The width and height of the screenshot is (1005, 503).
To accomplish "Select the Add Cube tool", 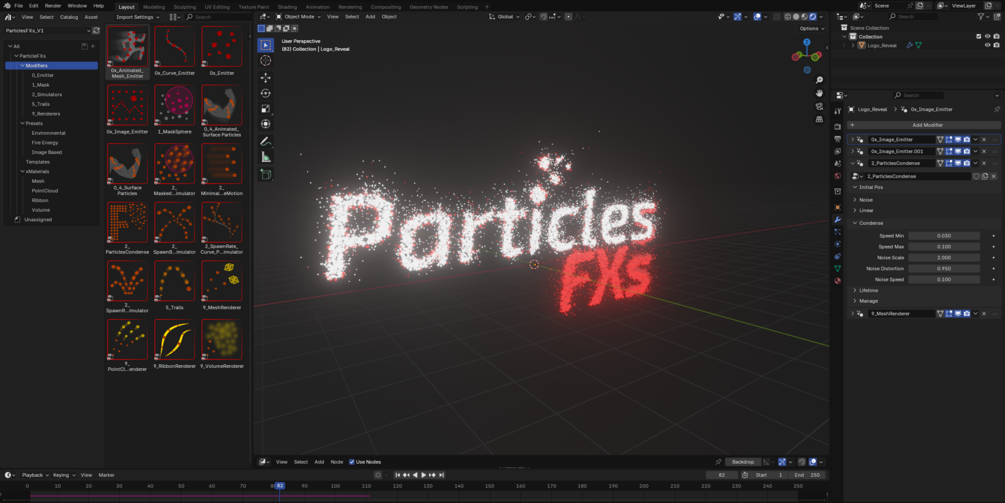I will (x=265, y=174).
